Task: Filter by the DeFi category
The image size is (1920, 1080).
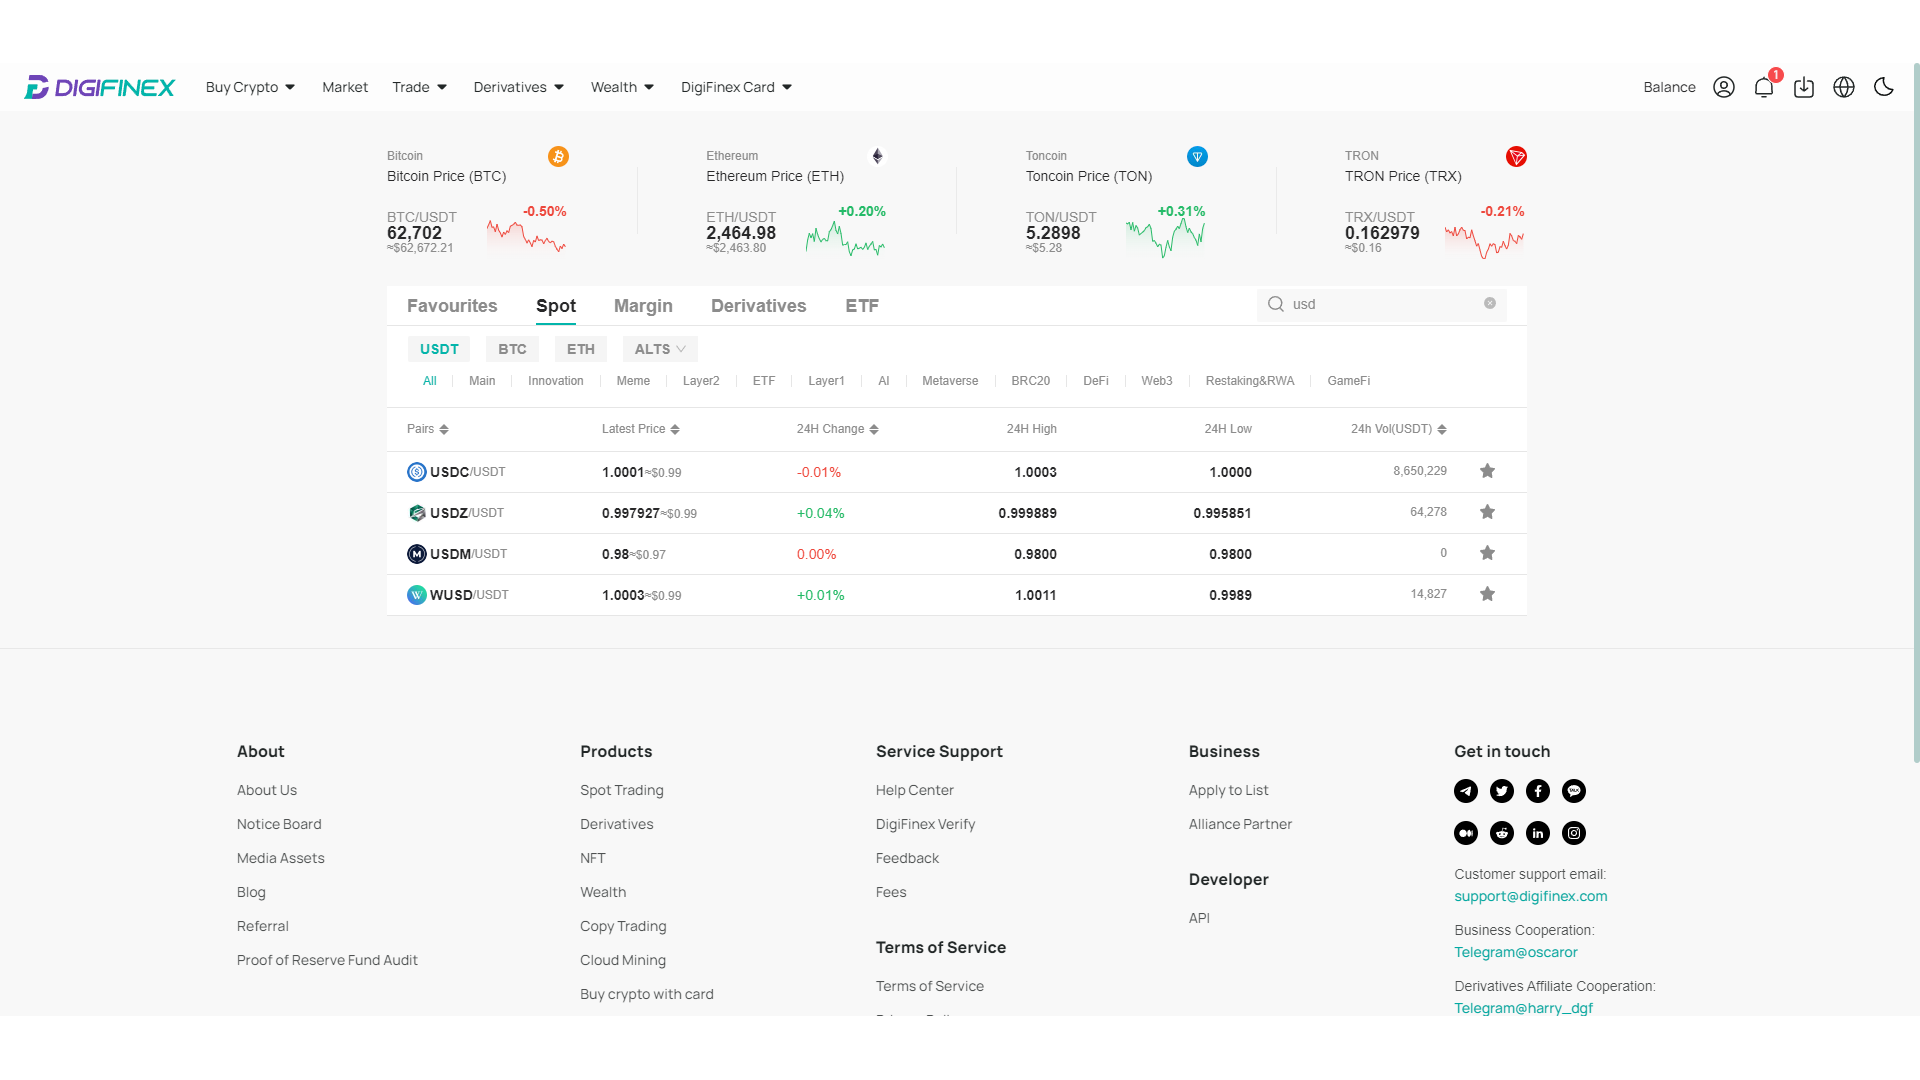Action: point(1096,381)
